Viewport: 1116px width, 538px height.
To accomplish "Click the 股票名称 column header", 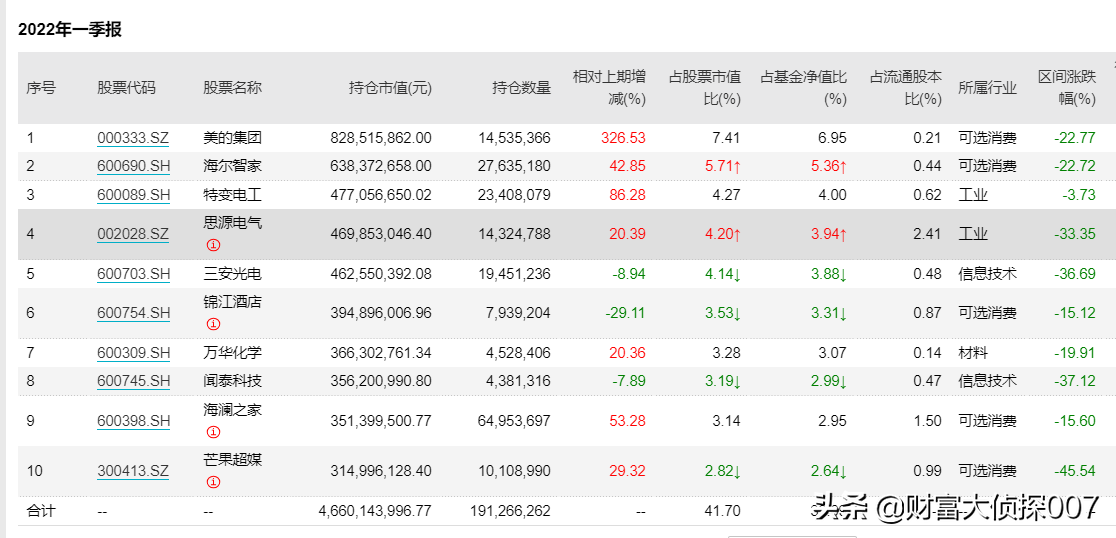I will [232, 88].
